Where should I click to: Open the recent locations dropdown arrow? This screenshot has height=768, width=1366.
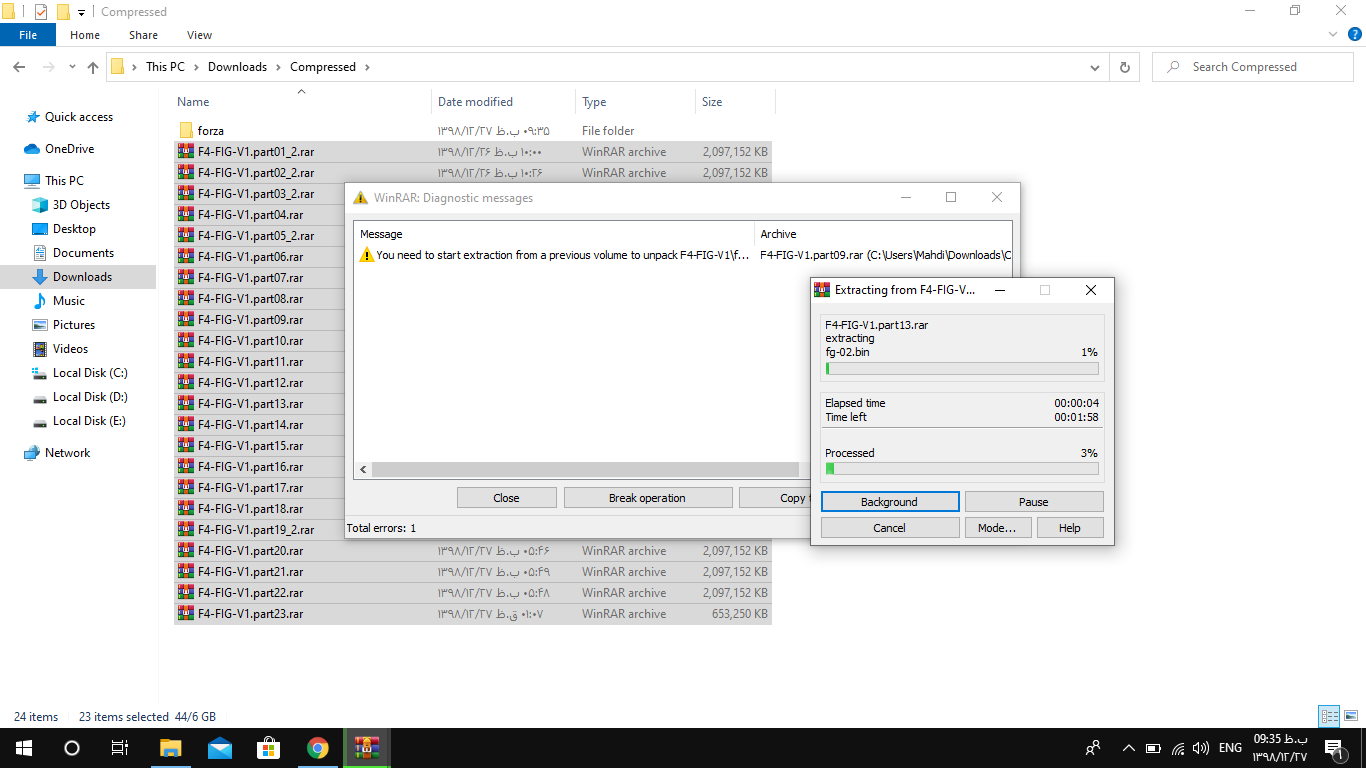71,67
